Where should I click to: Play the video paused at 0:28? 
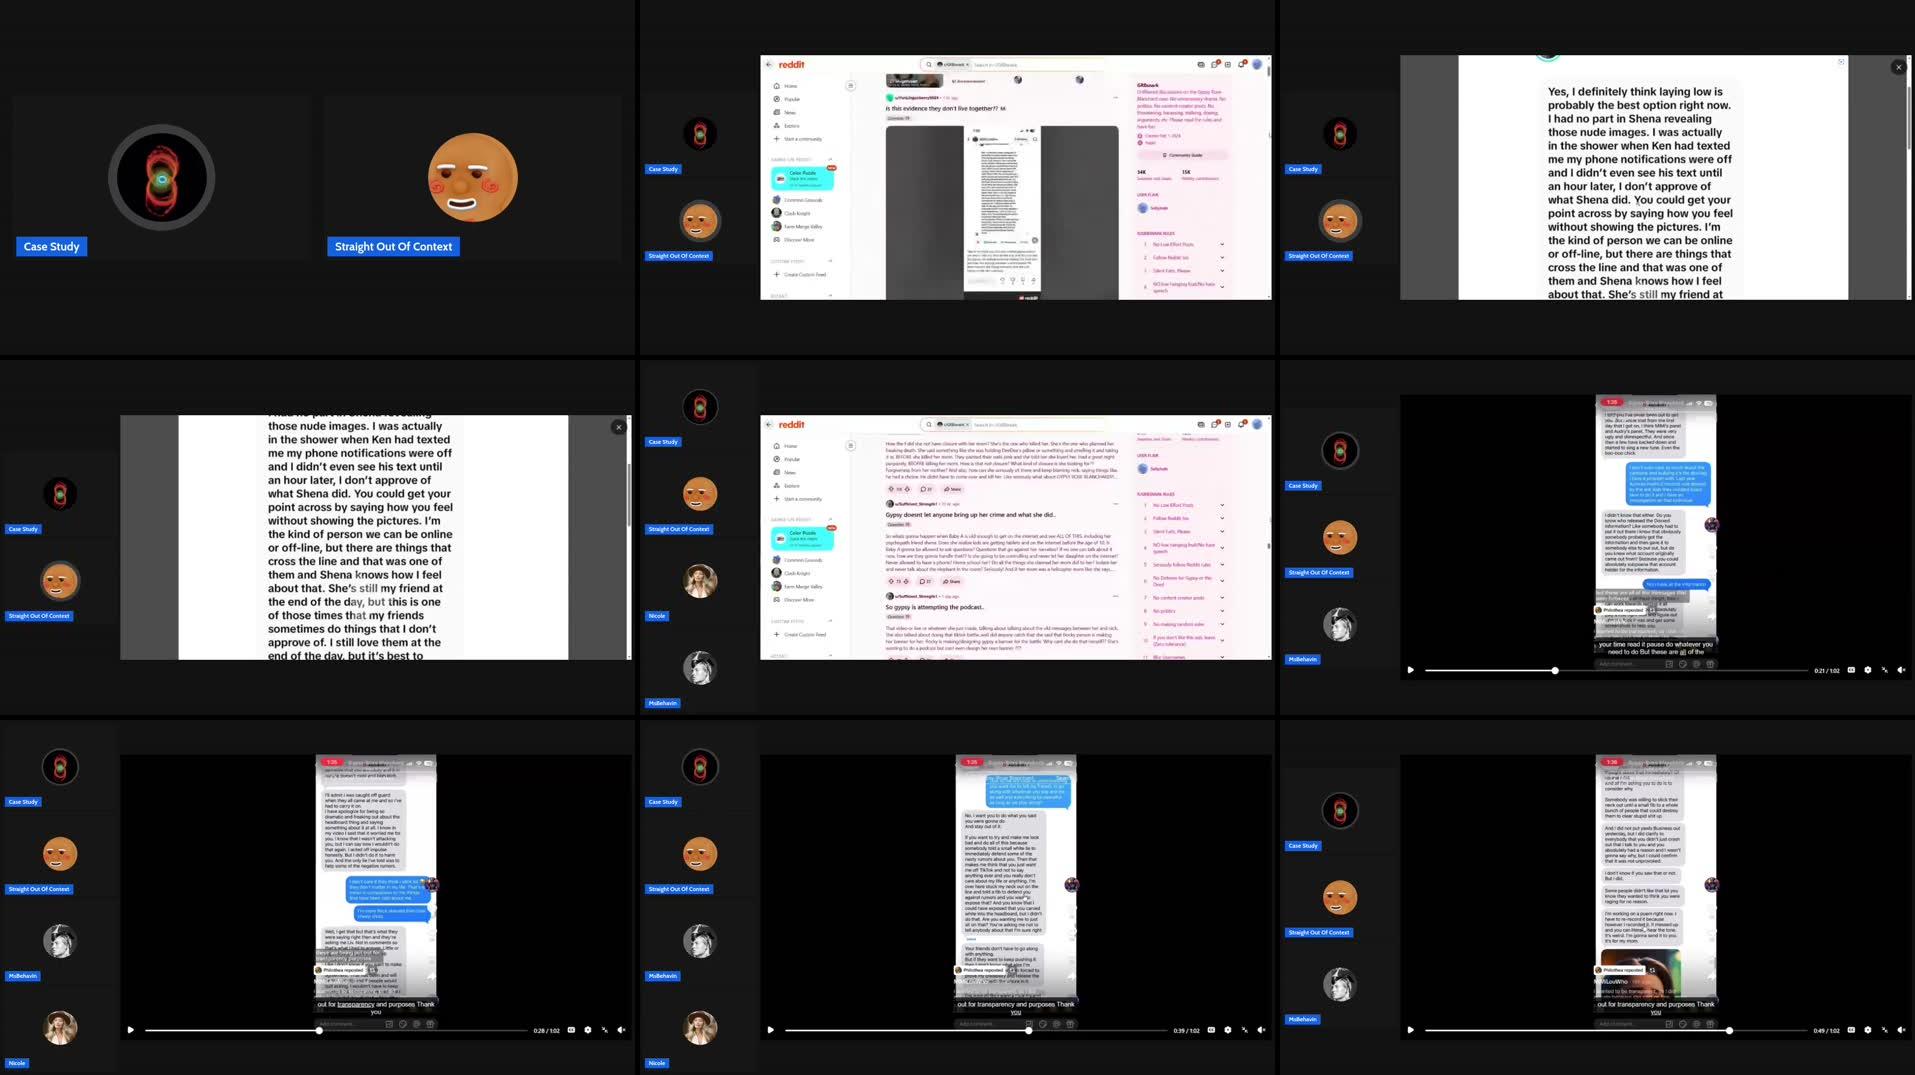(130, 1030)
